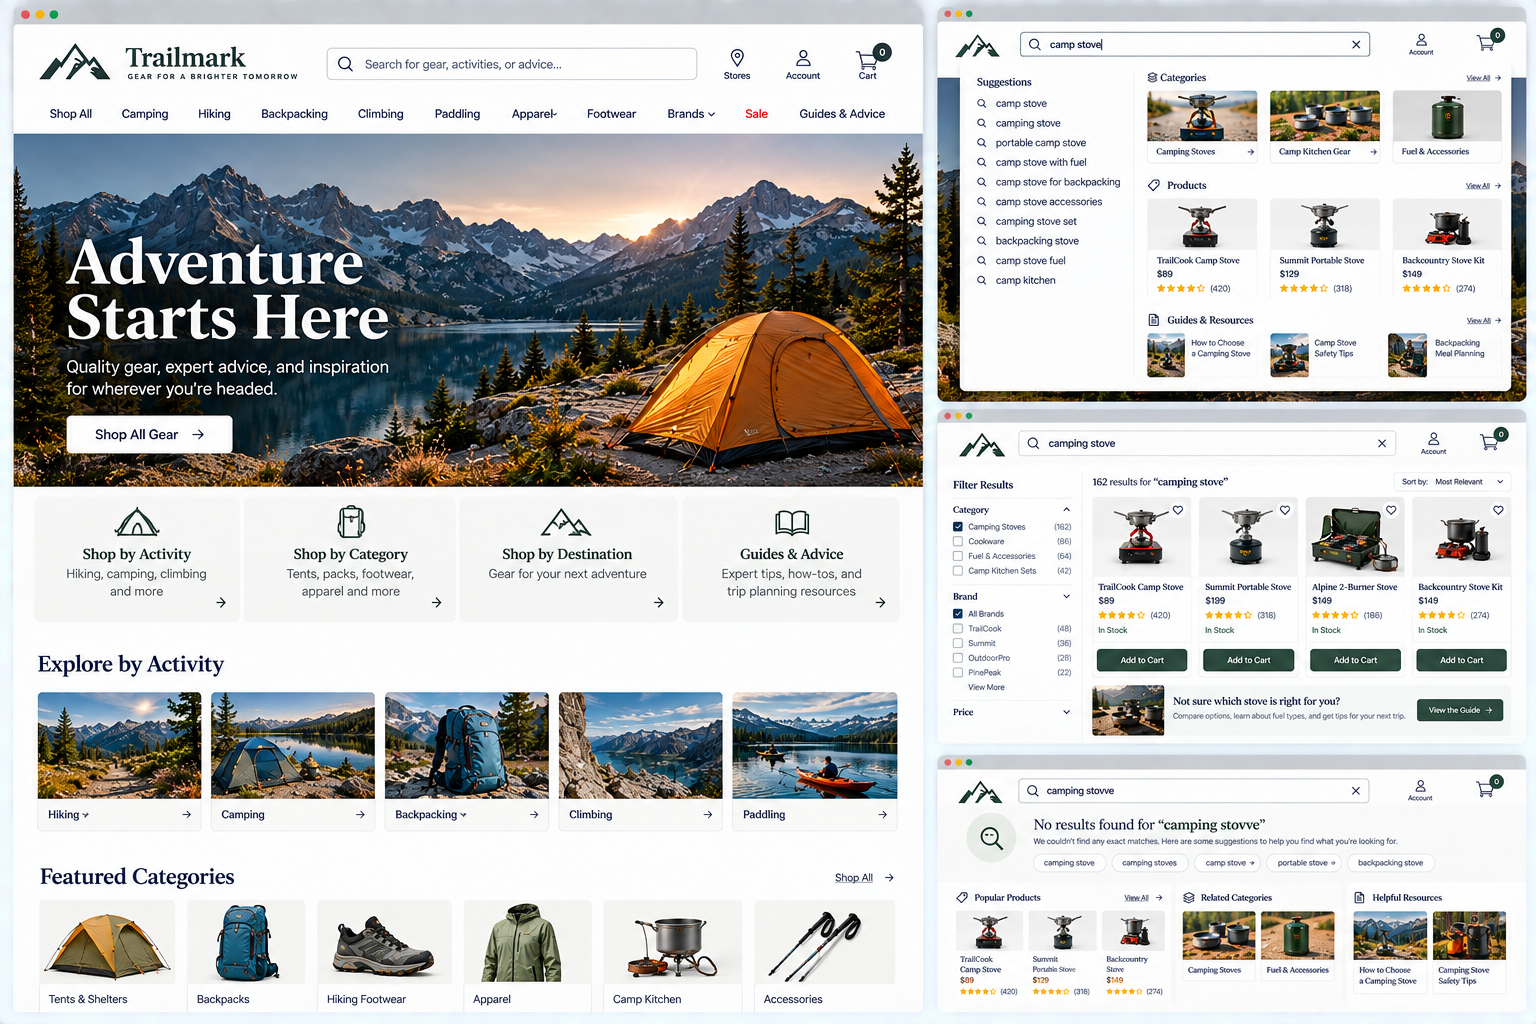1536x1024 pixels.
Task: Open the Cart icon in the main Trailmark window
Action: pos(867,59)
